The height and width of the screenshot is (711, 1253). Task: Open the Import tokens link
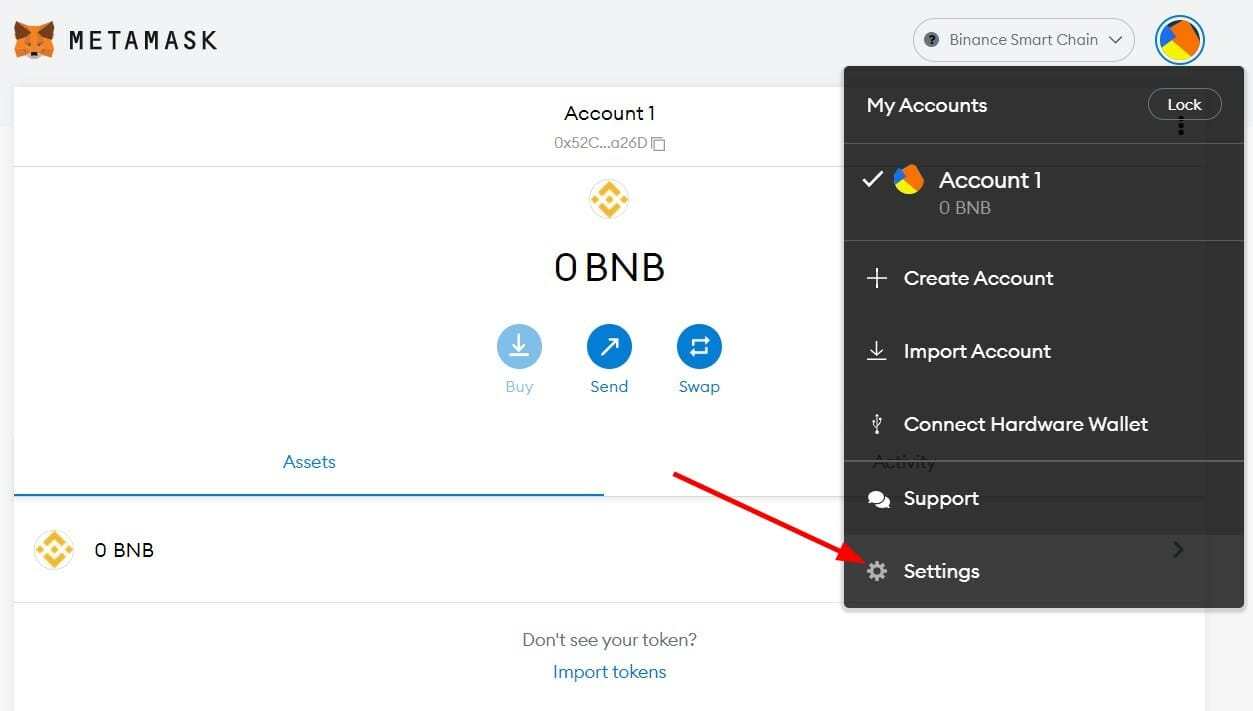(x=609, y=671)
